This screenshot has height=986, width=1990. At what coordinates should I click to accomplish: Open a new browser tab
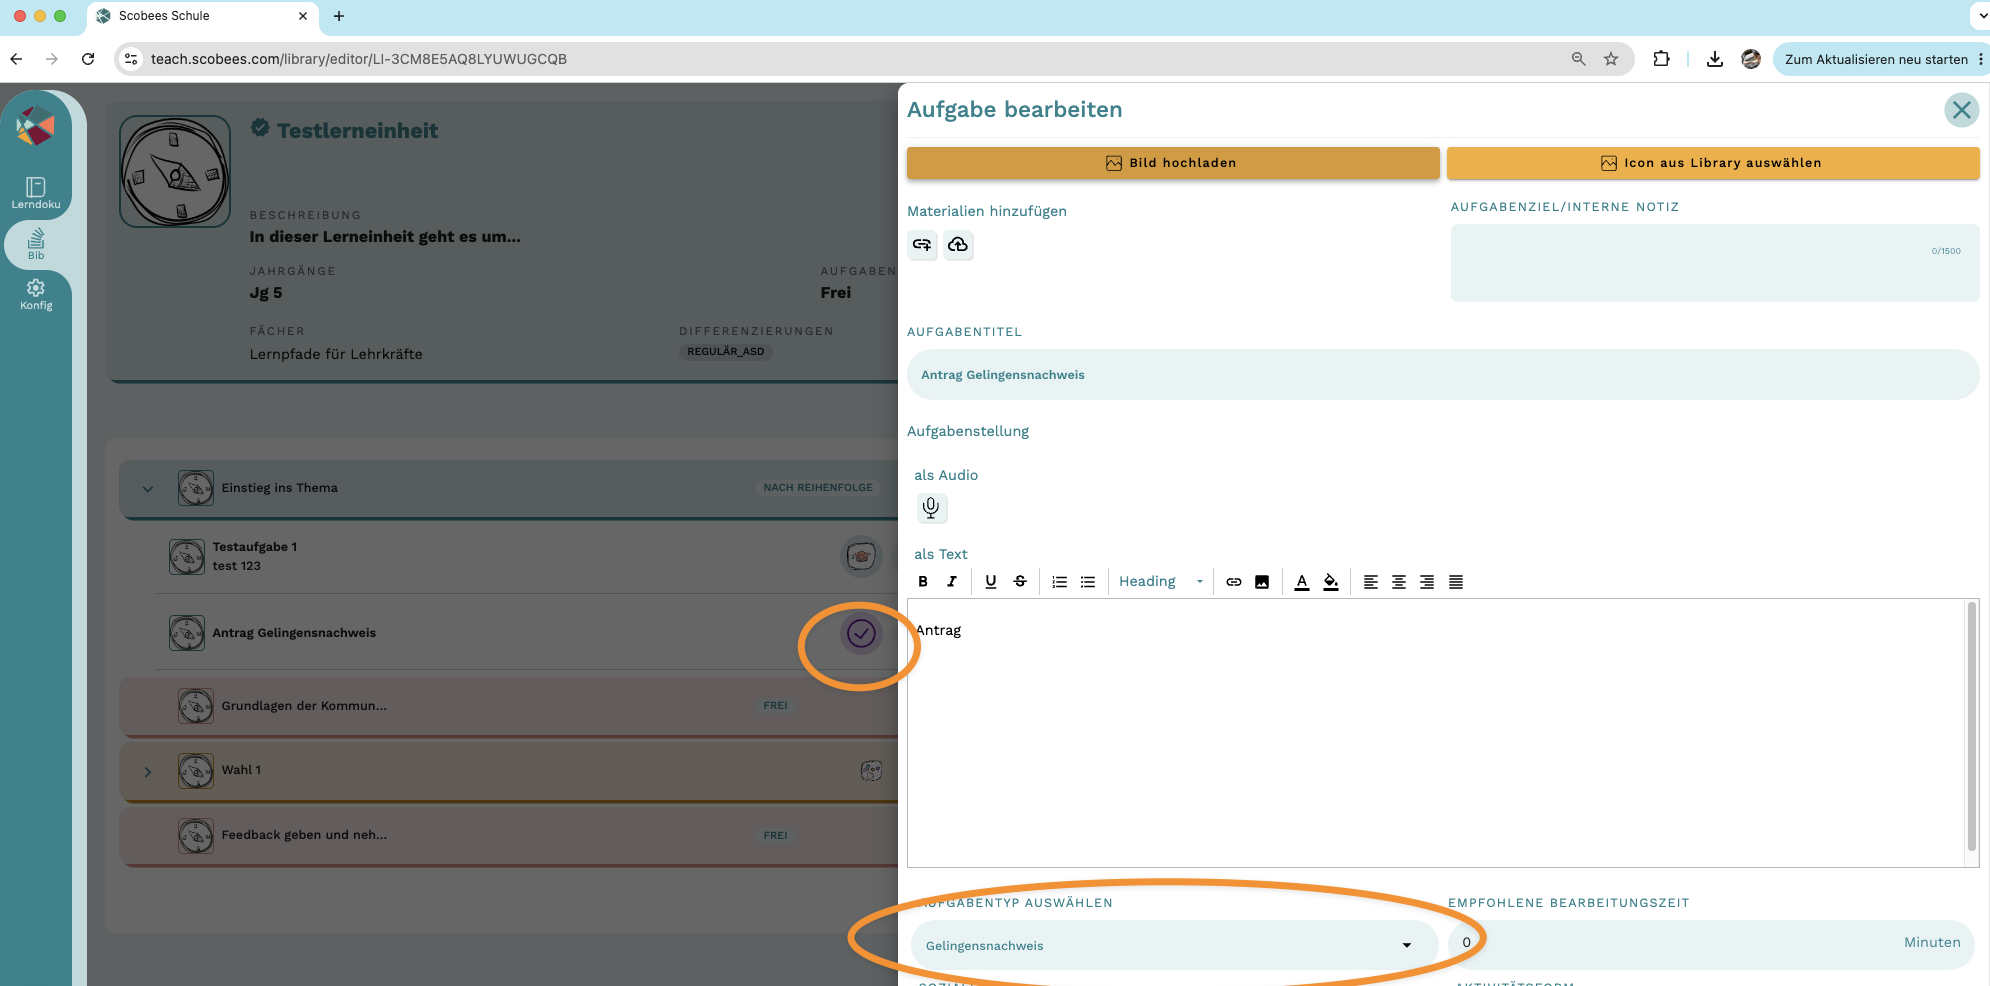click(339, 16)
